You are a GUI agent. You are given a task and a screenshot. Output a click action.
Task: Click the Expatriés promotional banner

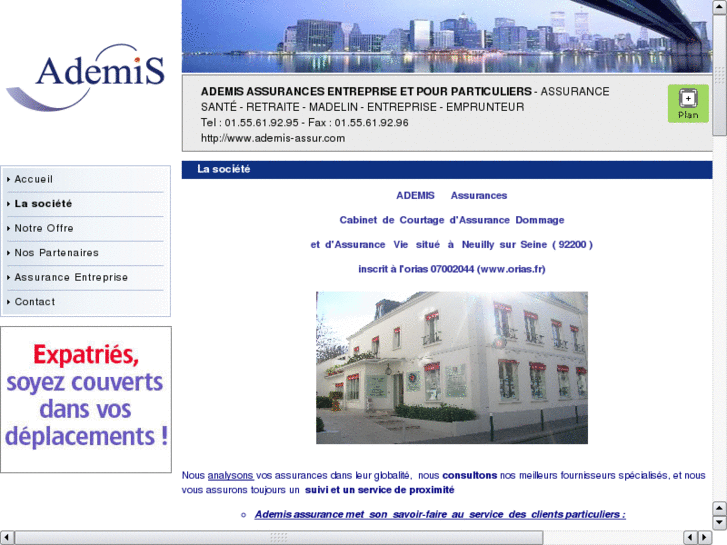coord(86,400)
